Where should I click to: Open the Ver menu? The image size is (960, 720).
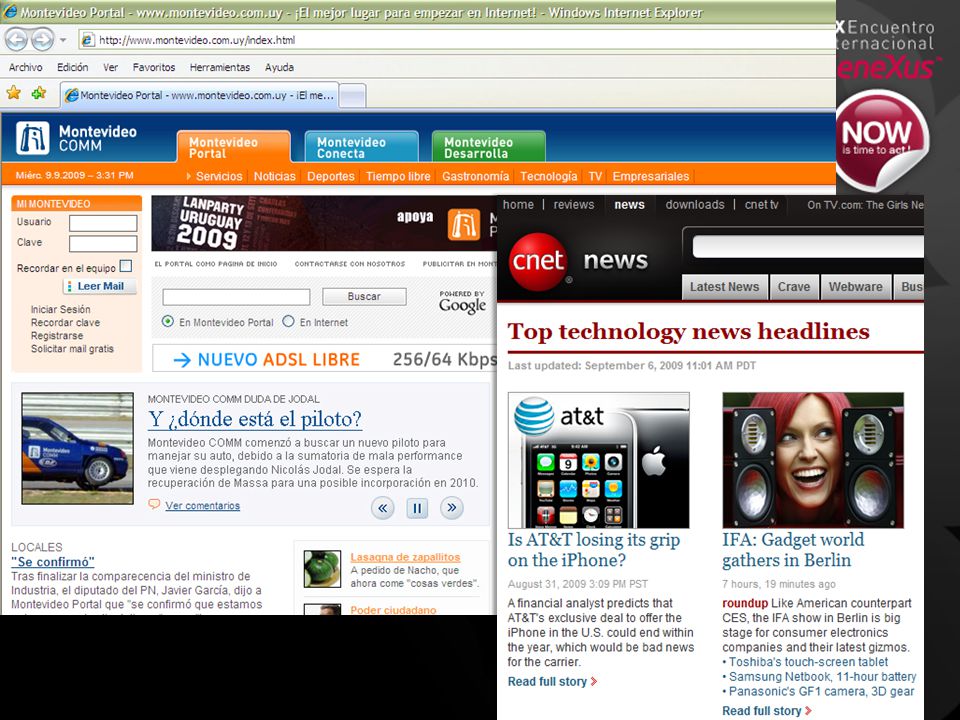[110, 67]
